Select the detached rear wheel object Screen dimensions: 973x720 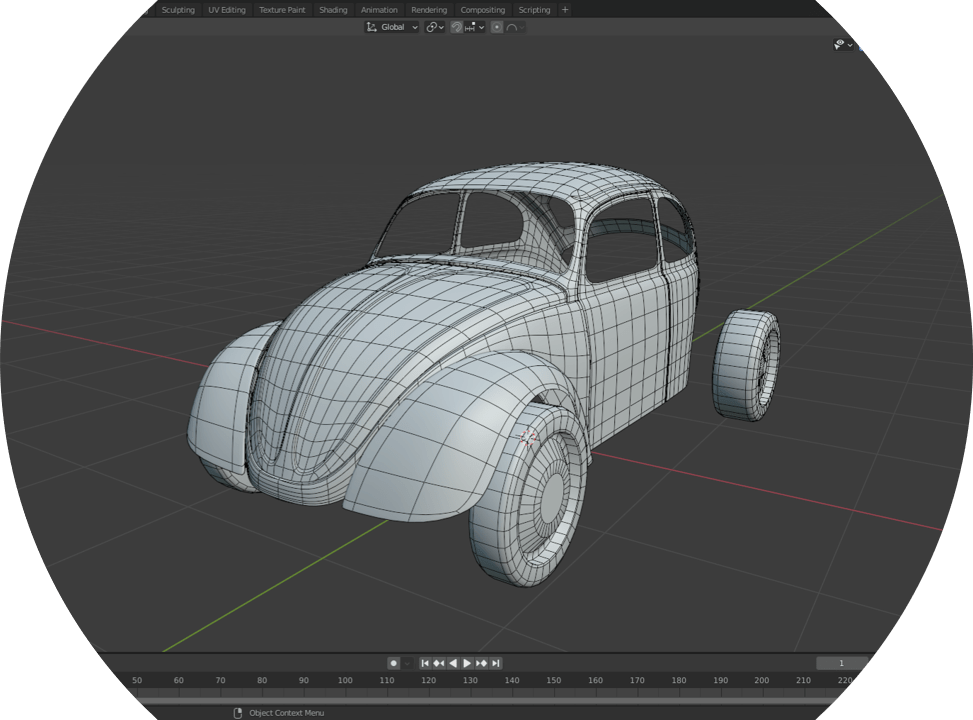[x=745, y=366]
